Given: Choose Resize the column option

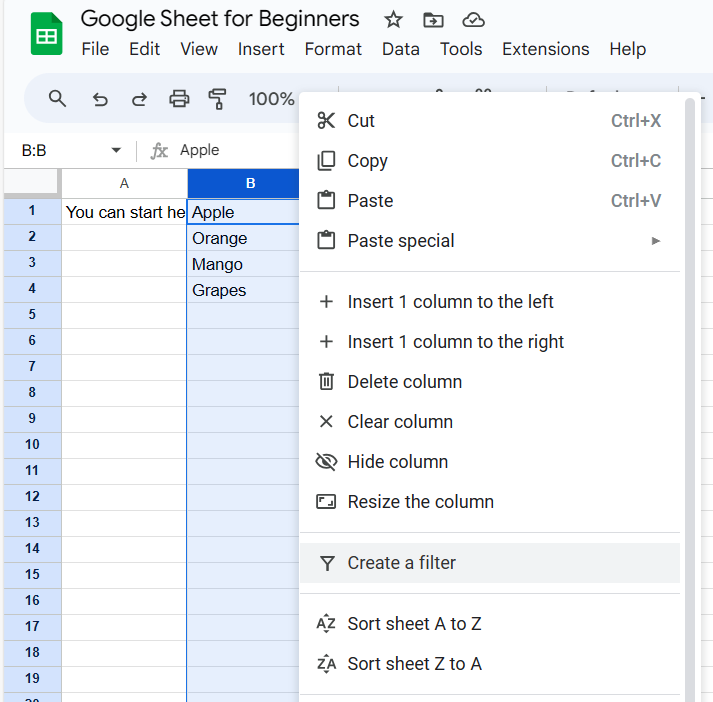Looking at the screenshot, I should pyautogui.click(x=490, y=502).
